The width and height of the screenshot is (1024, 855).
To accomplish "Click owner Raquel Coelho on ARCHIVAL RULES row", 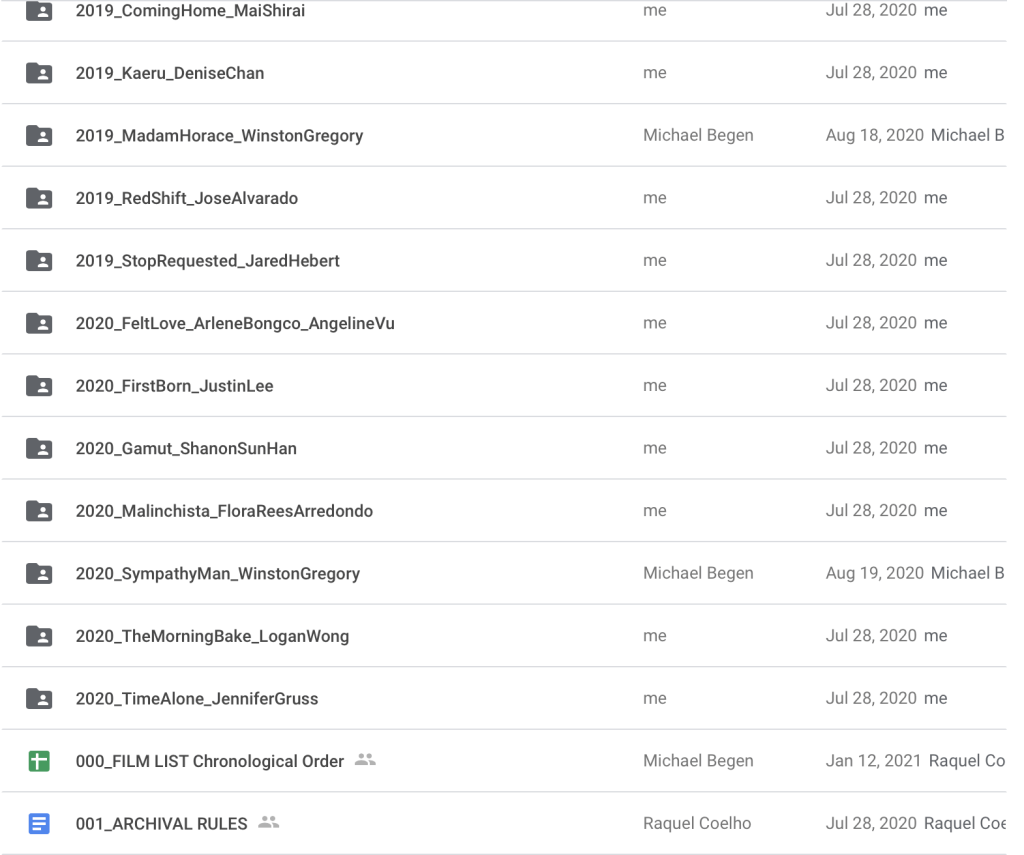I will [697, 824].
